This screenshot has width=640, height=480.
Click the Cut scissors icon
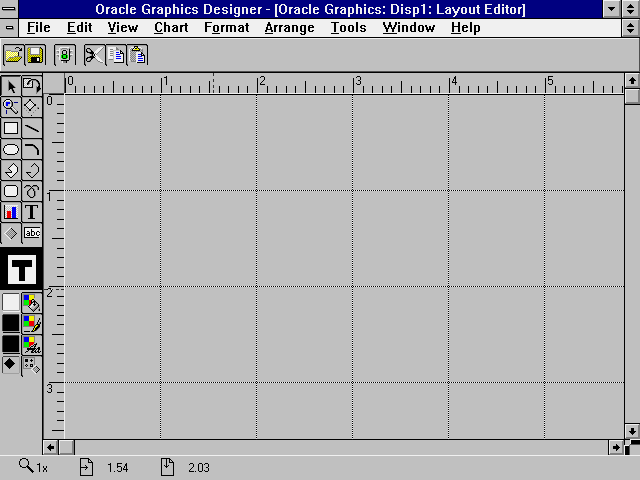pyautogui.click(x=93, y=55)
